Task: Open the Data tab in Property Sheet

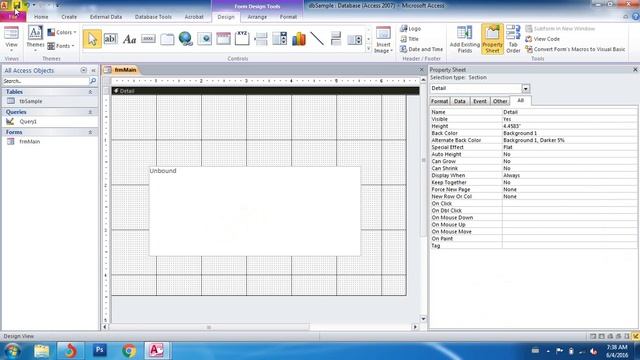Action: [x=460, y=101]
